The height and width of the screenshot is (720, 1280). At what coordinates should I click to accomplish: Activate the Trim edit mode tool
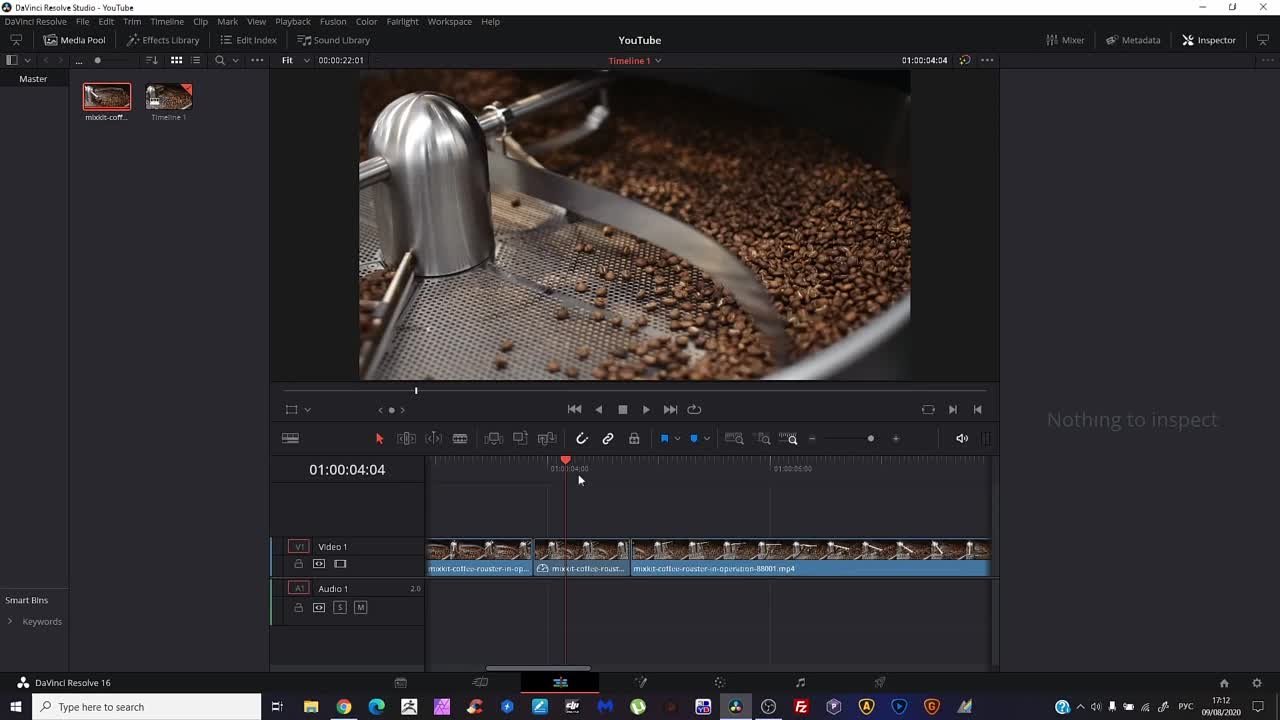(x=407, y=439)
